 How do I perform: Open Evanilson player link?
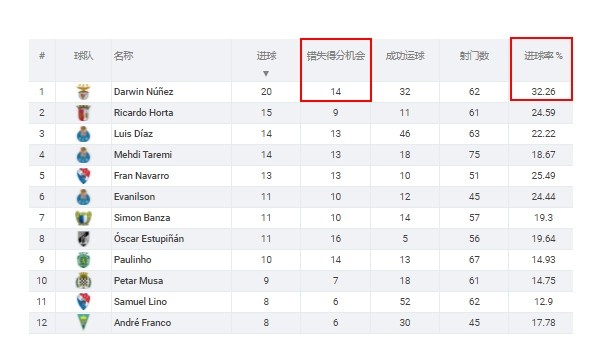(x=134, y=197)
